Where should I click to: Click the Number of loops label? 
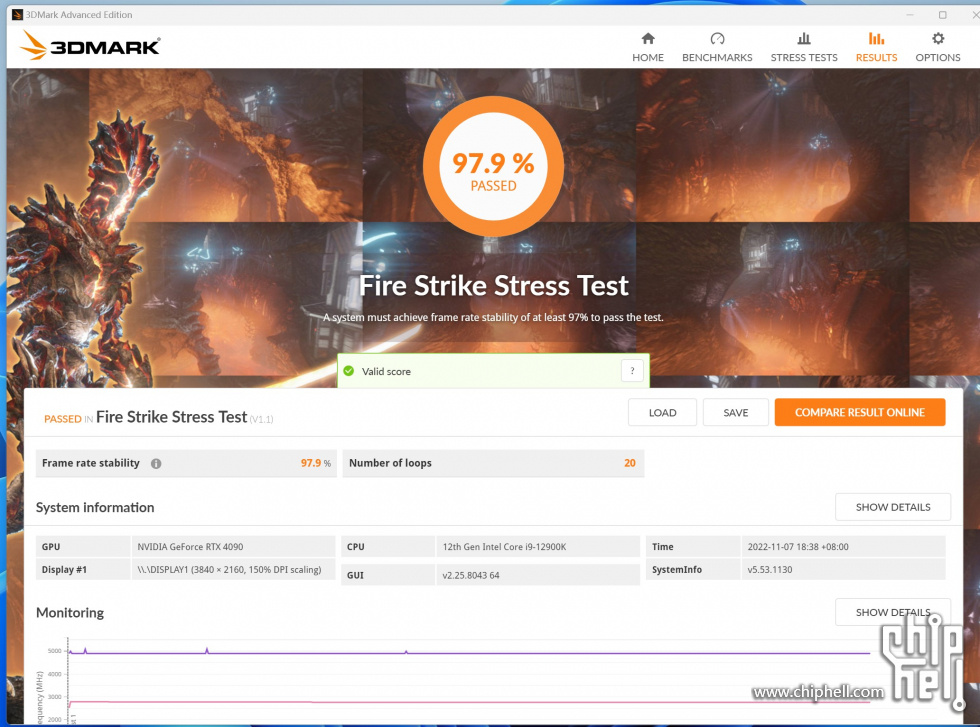(x=390, y=463)
